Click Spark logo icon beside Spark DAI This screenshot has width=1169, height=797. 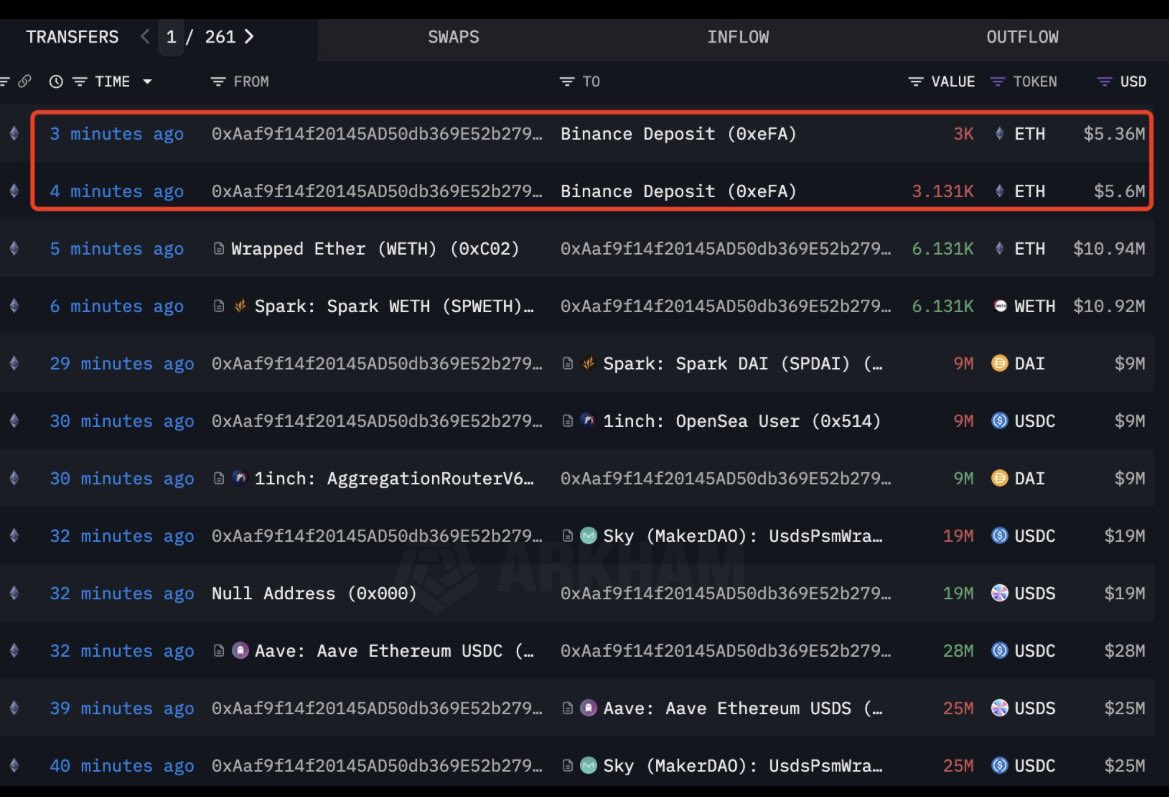pyautogui.click(x=588, y=364)
